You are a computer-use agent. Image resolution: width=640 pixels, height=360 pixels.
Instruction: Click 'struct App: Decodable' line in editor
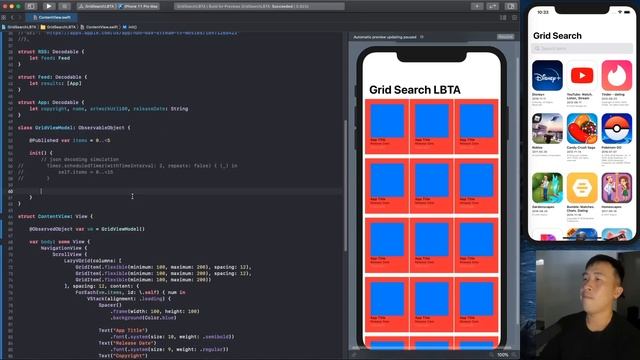(x=51, y=102)
